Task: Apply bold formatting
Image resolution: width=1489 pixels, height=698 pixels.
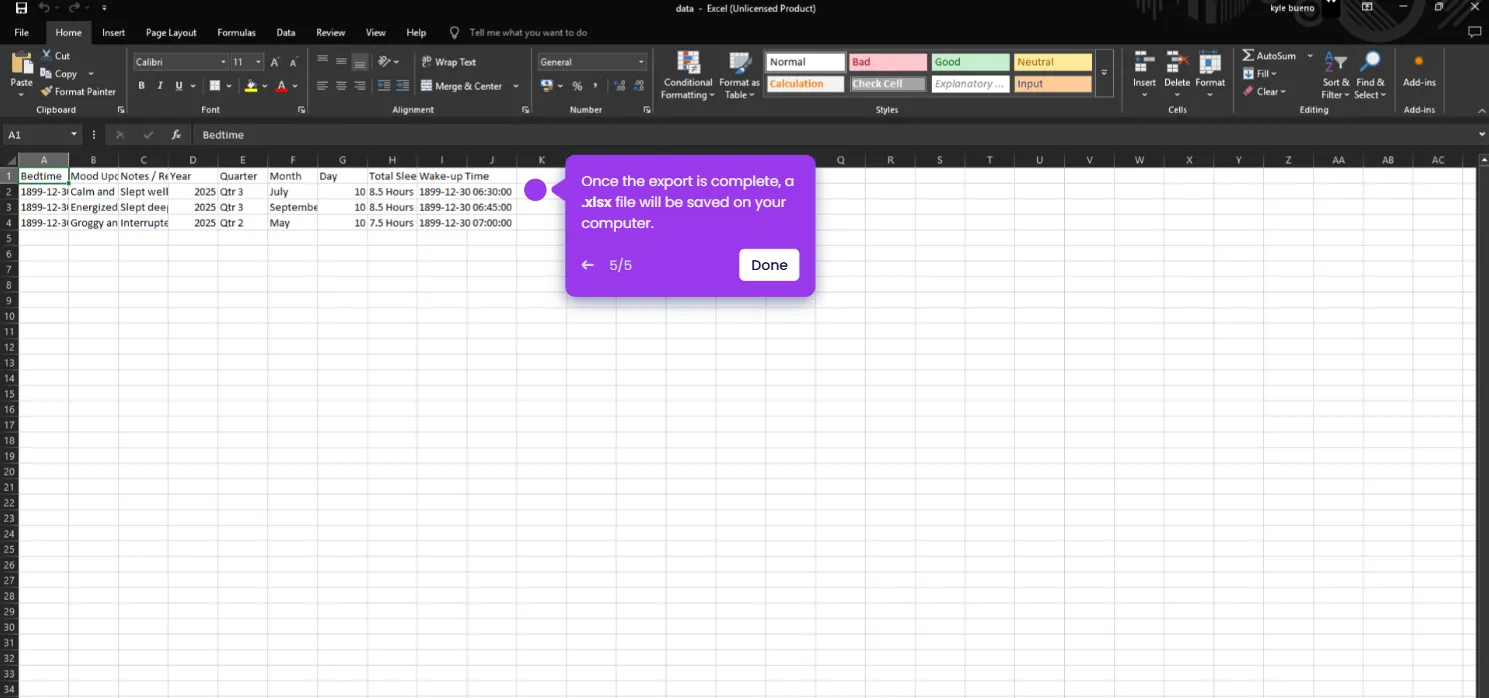Action: [x=141, y=86]
